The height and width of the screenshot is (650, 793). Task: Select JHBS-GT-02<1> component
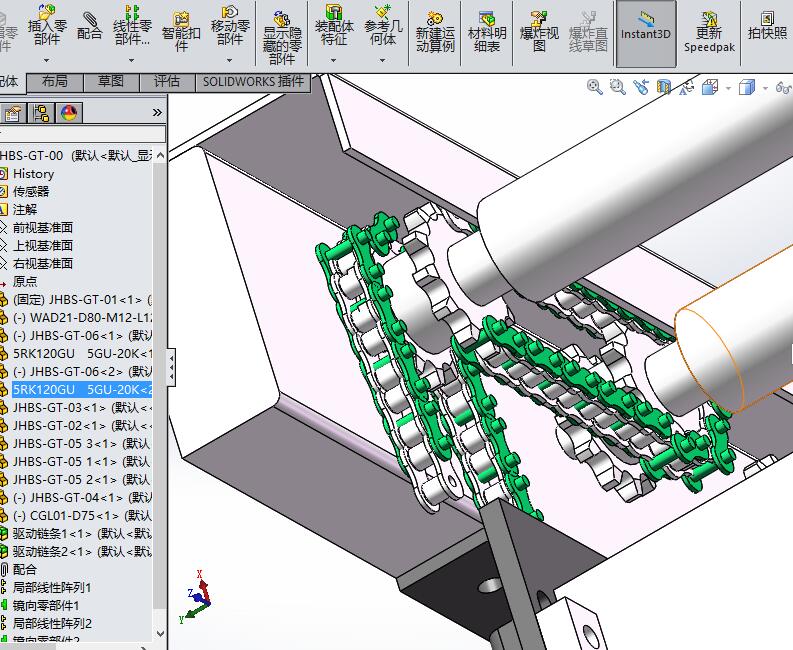pos(82,425)
